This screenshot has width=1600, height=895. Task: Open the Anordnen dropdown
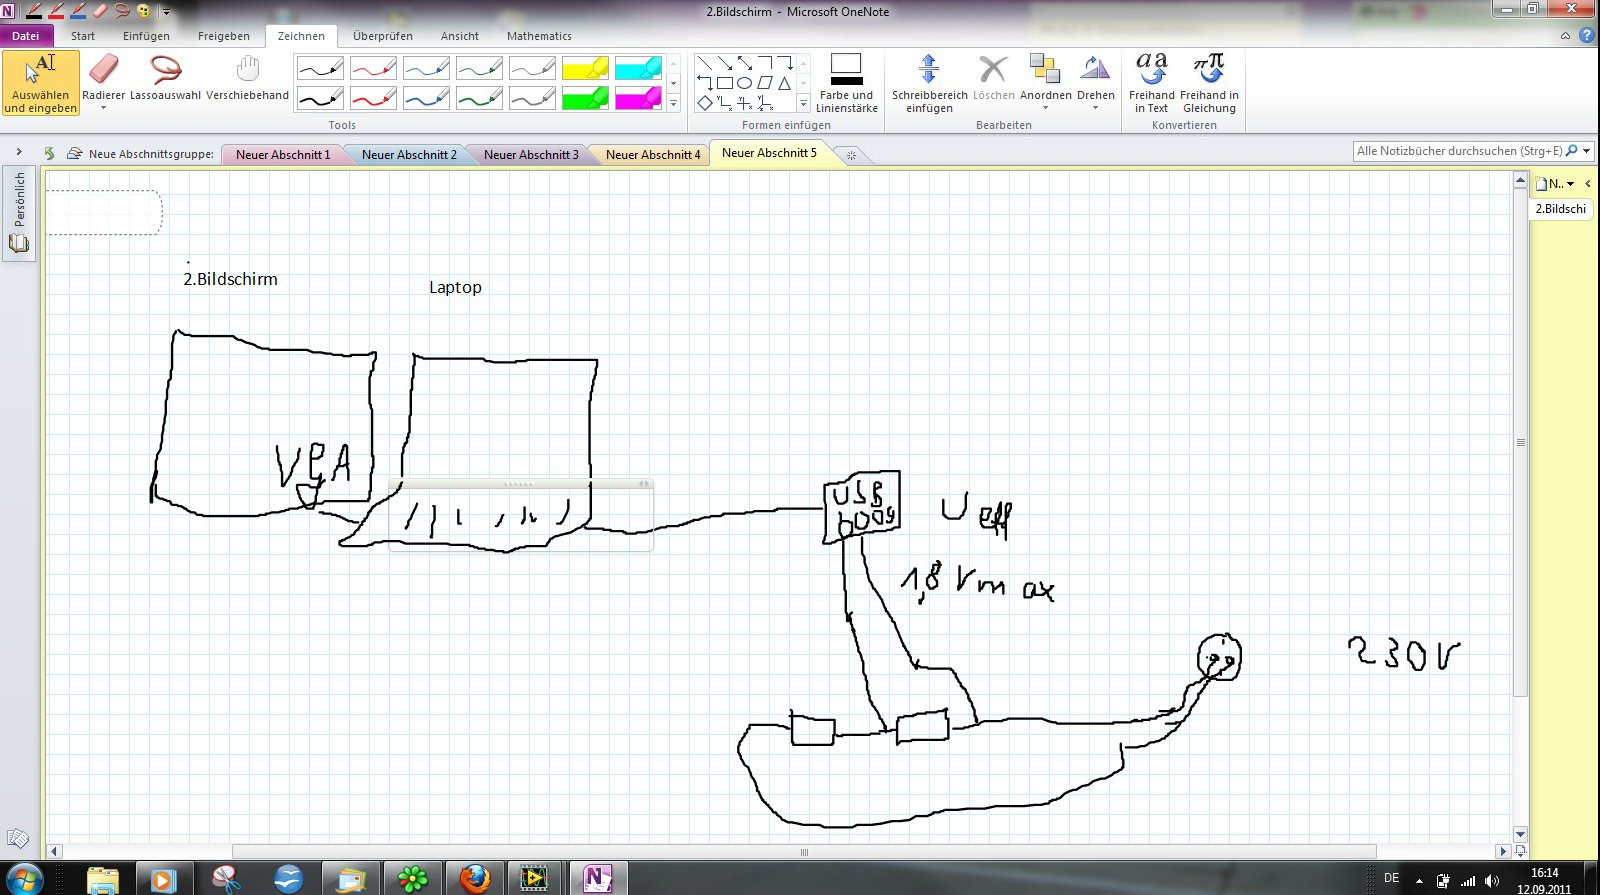pyautogui.click(x=1046, y=81)
